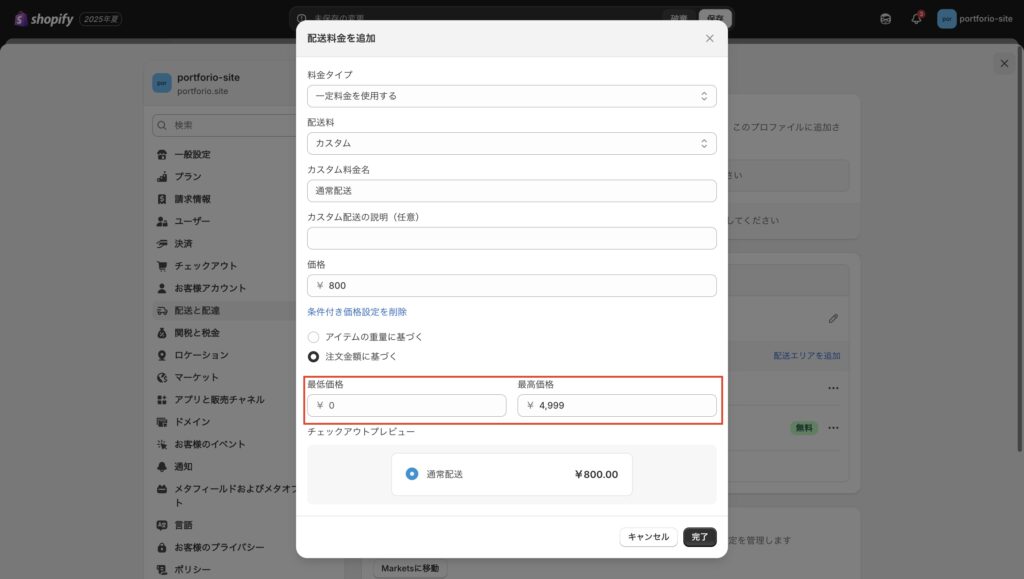Open the notifications bell icon
The height and width of the screenshot is (579, 1024).
tap(916, 19)
